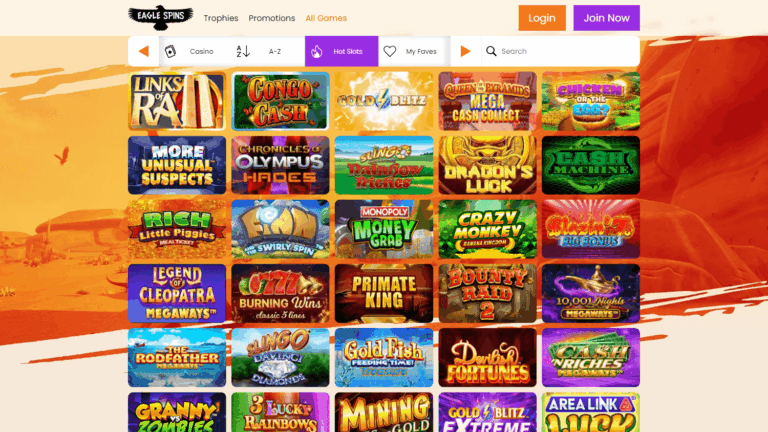The height and width of the screenshot is (432, 768).
Task: Click the right orange arrow in category bar
Action: [465, 51]
